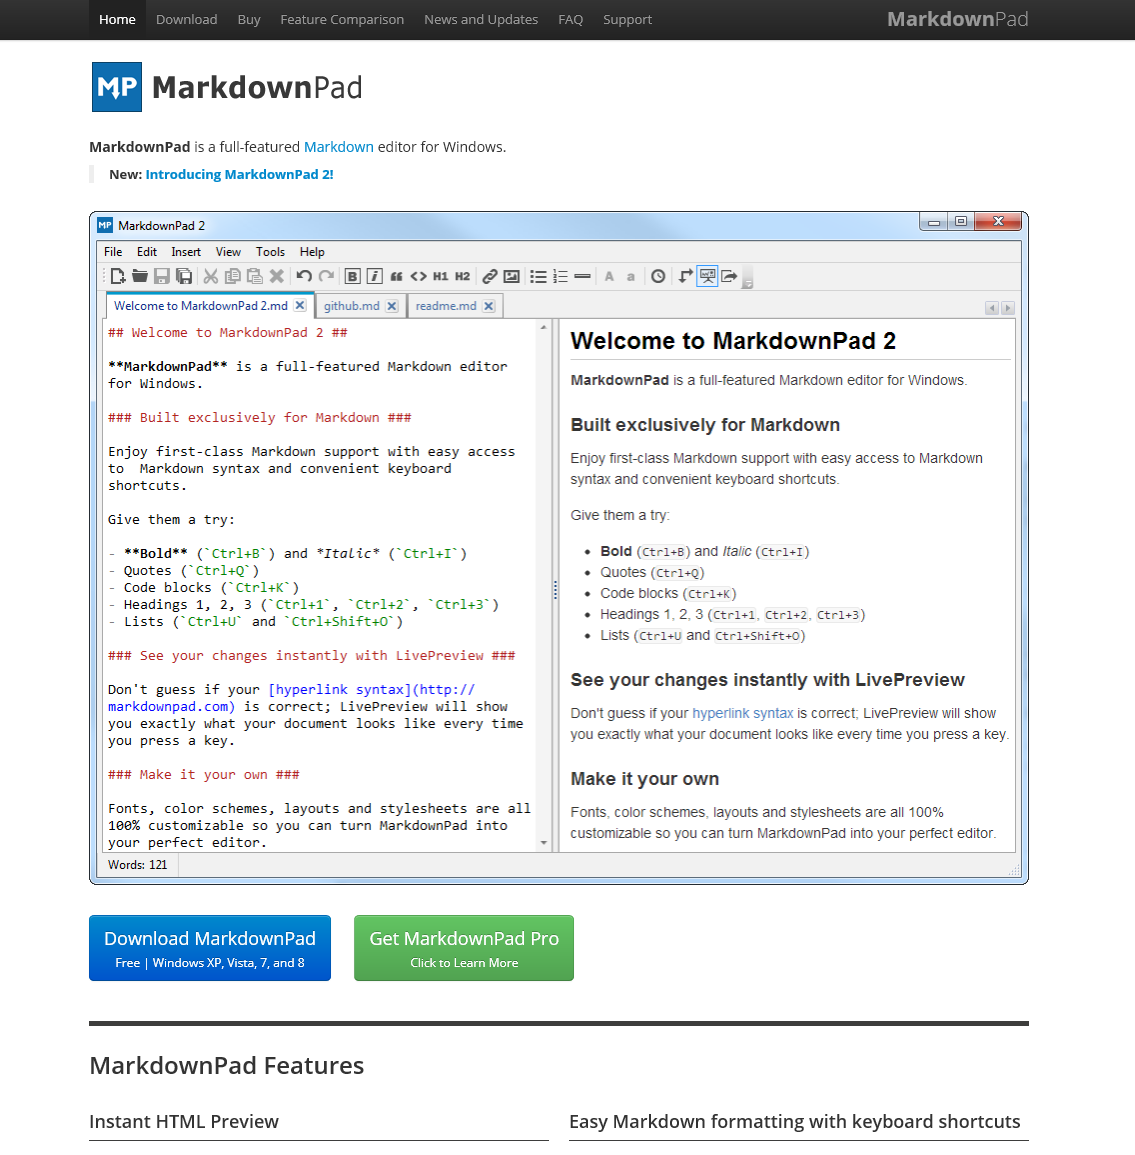Screen dimensions: 1135x1155
Task: Click the Cut scissors icon
Action: pyautogui.click(x=211, y=276)
